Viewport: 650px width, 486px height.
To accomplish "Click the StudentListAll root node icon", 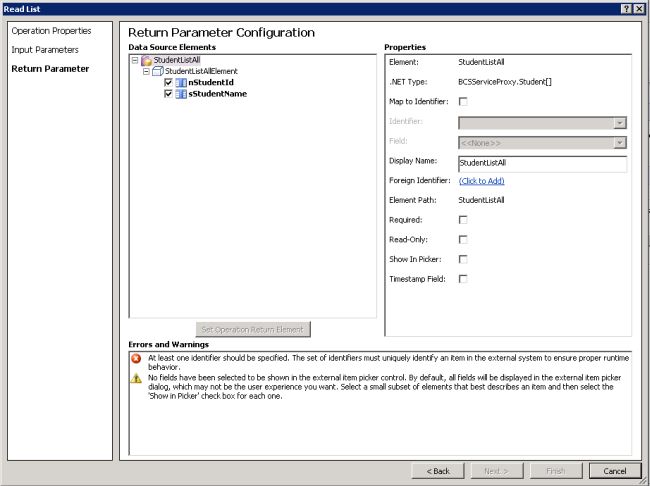I will click(x=147, y=61).
